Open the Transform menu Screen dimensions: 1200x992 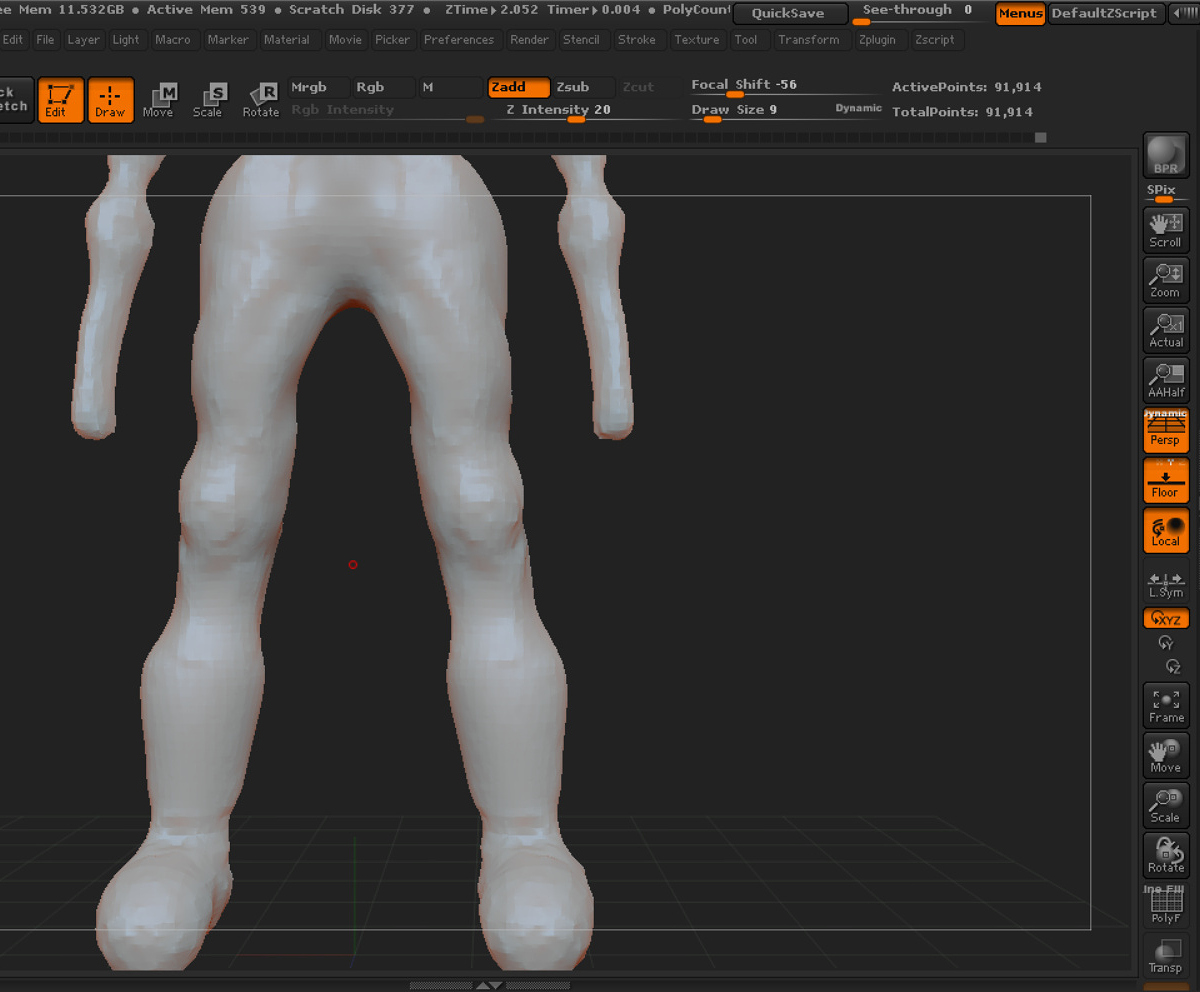coord(809,40)
